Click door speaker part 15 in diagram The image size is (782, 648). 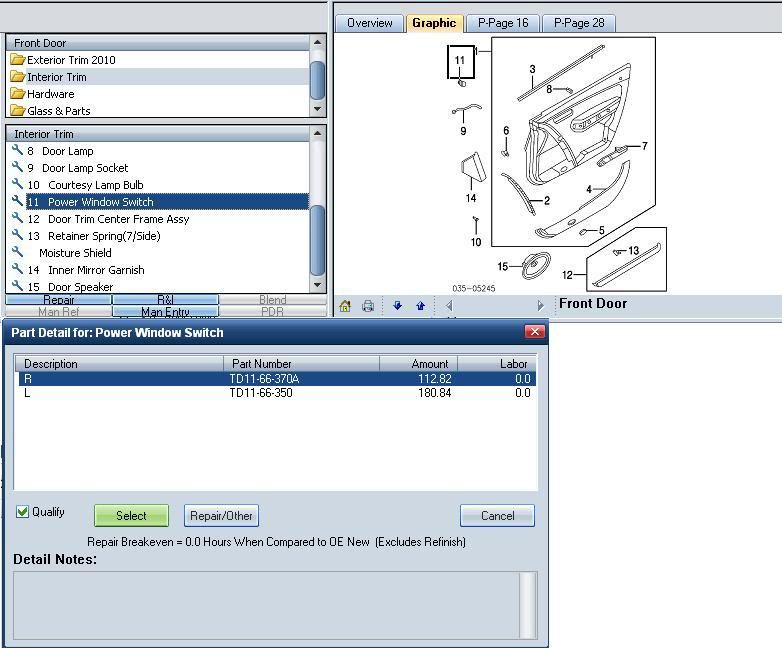point(536,265)
